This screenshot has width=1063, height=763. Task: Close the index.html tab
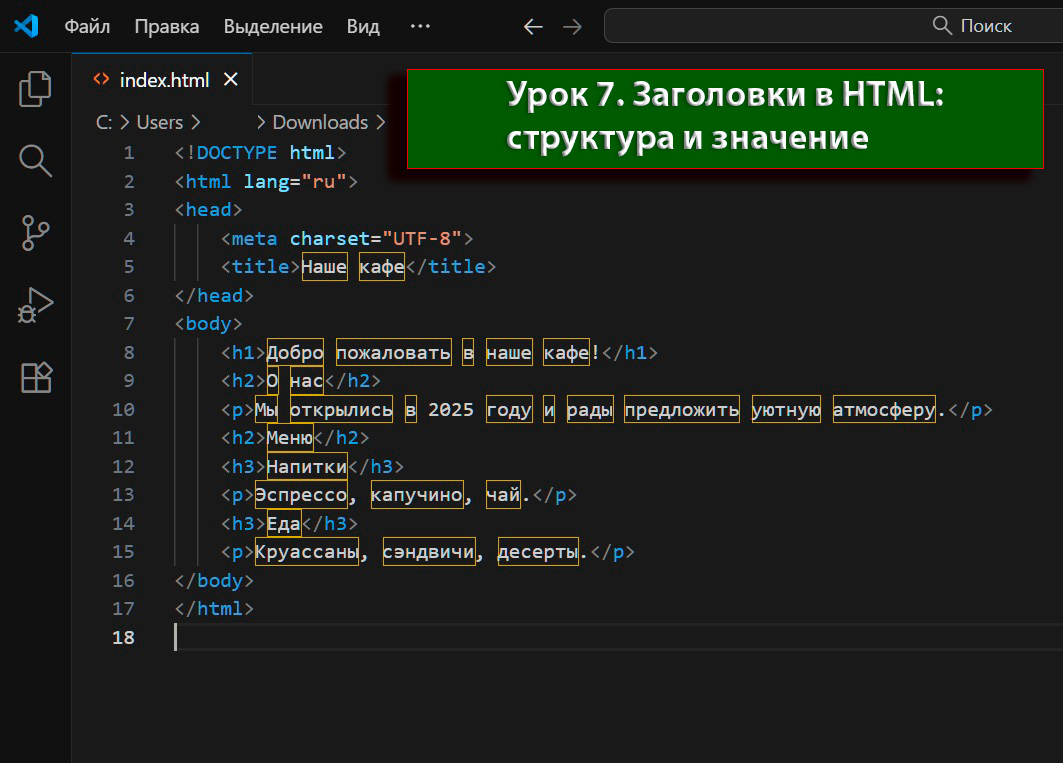[x=231, y=79]
